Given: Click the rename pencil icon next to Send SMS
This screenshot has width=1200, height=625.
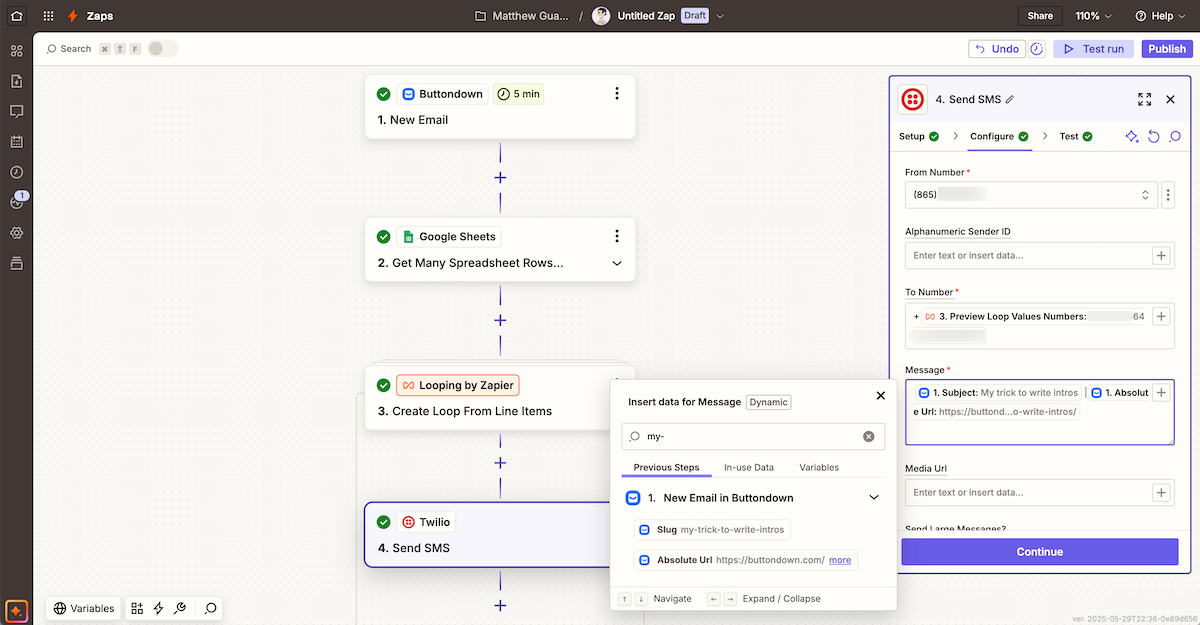Looking at the screenshot, I should (x=1010, y=100).
